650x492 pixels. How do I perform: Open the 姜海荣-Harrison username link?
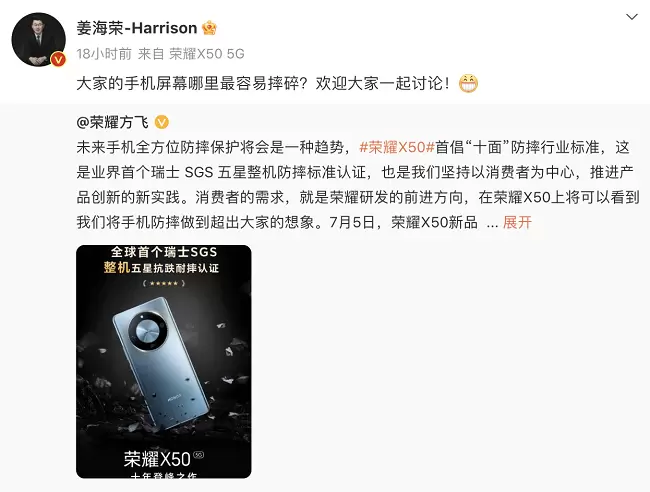tap(137, 28)
